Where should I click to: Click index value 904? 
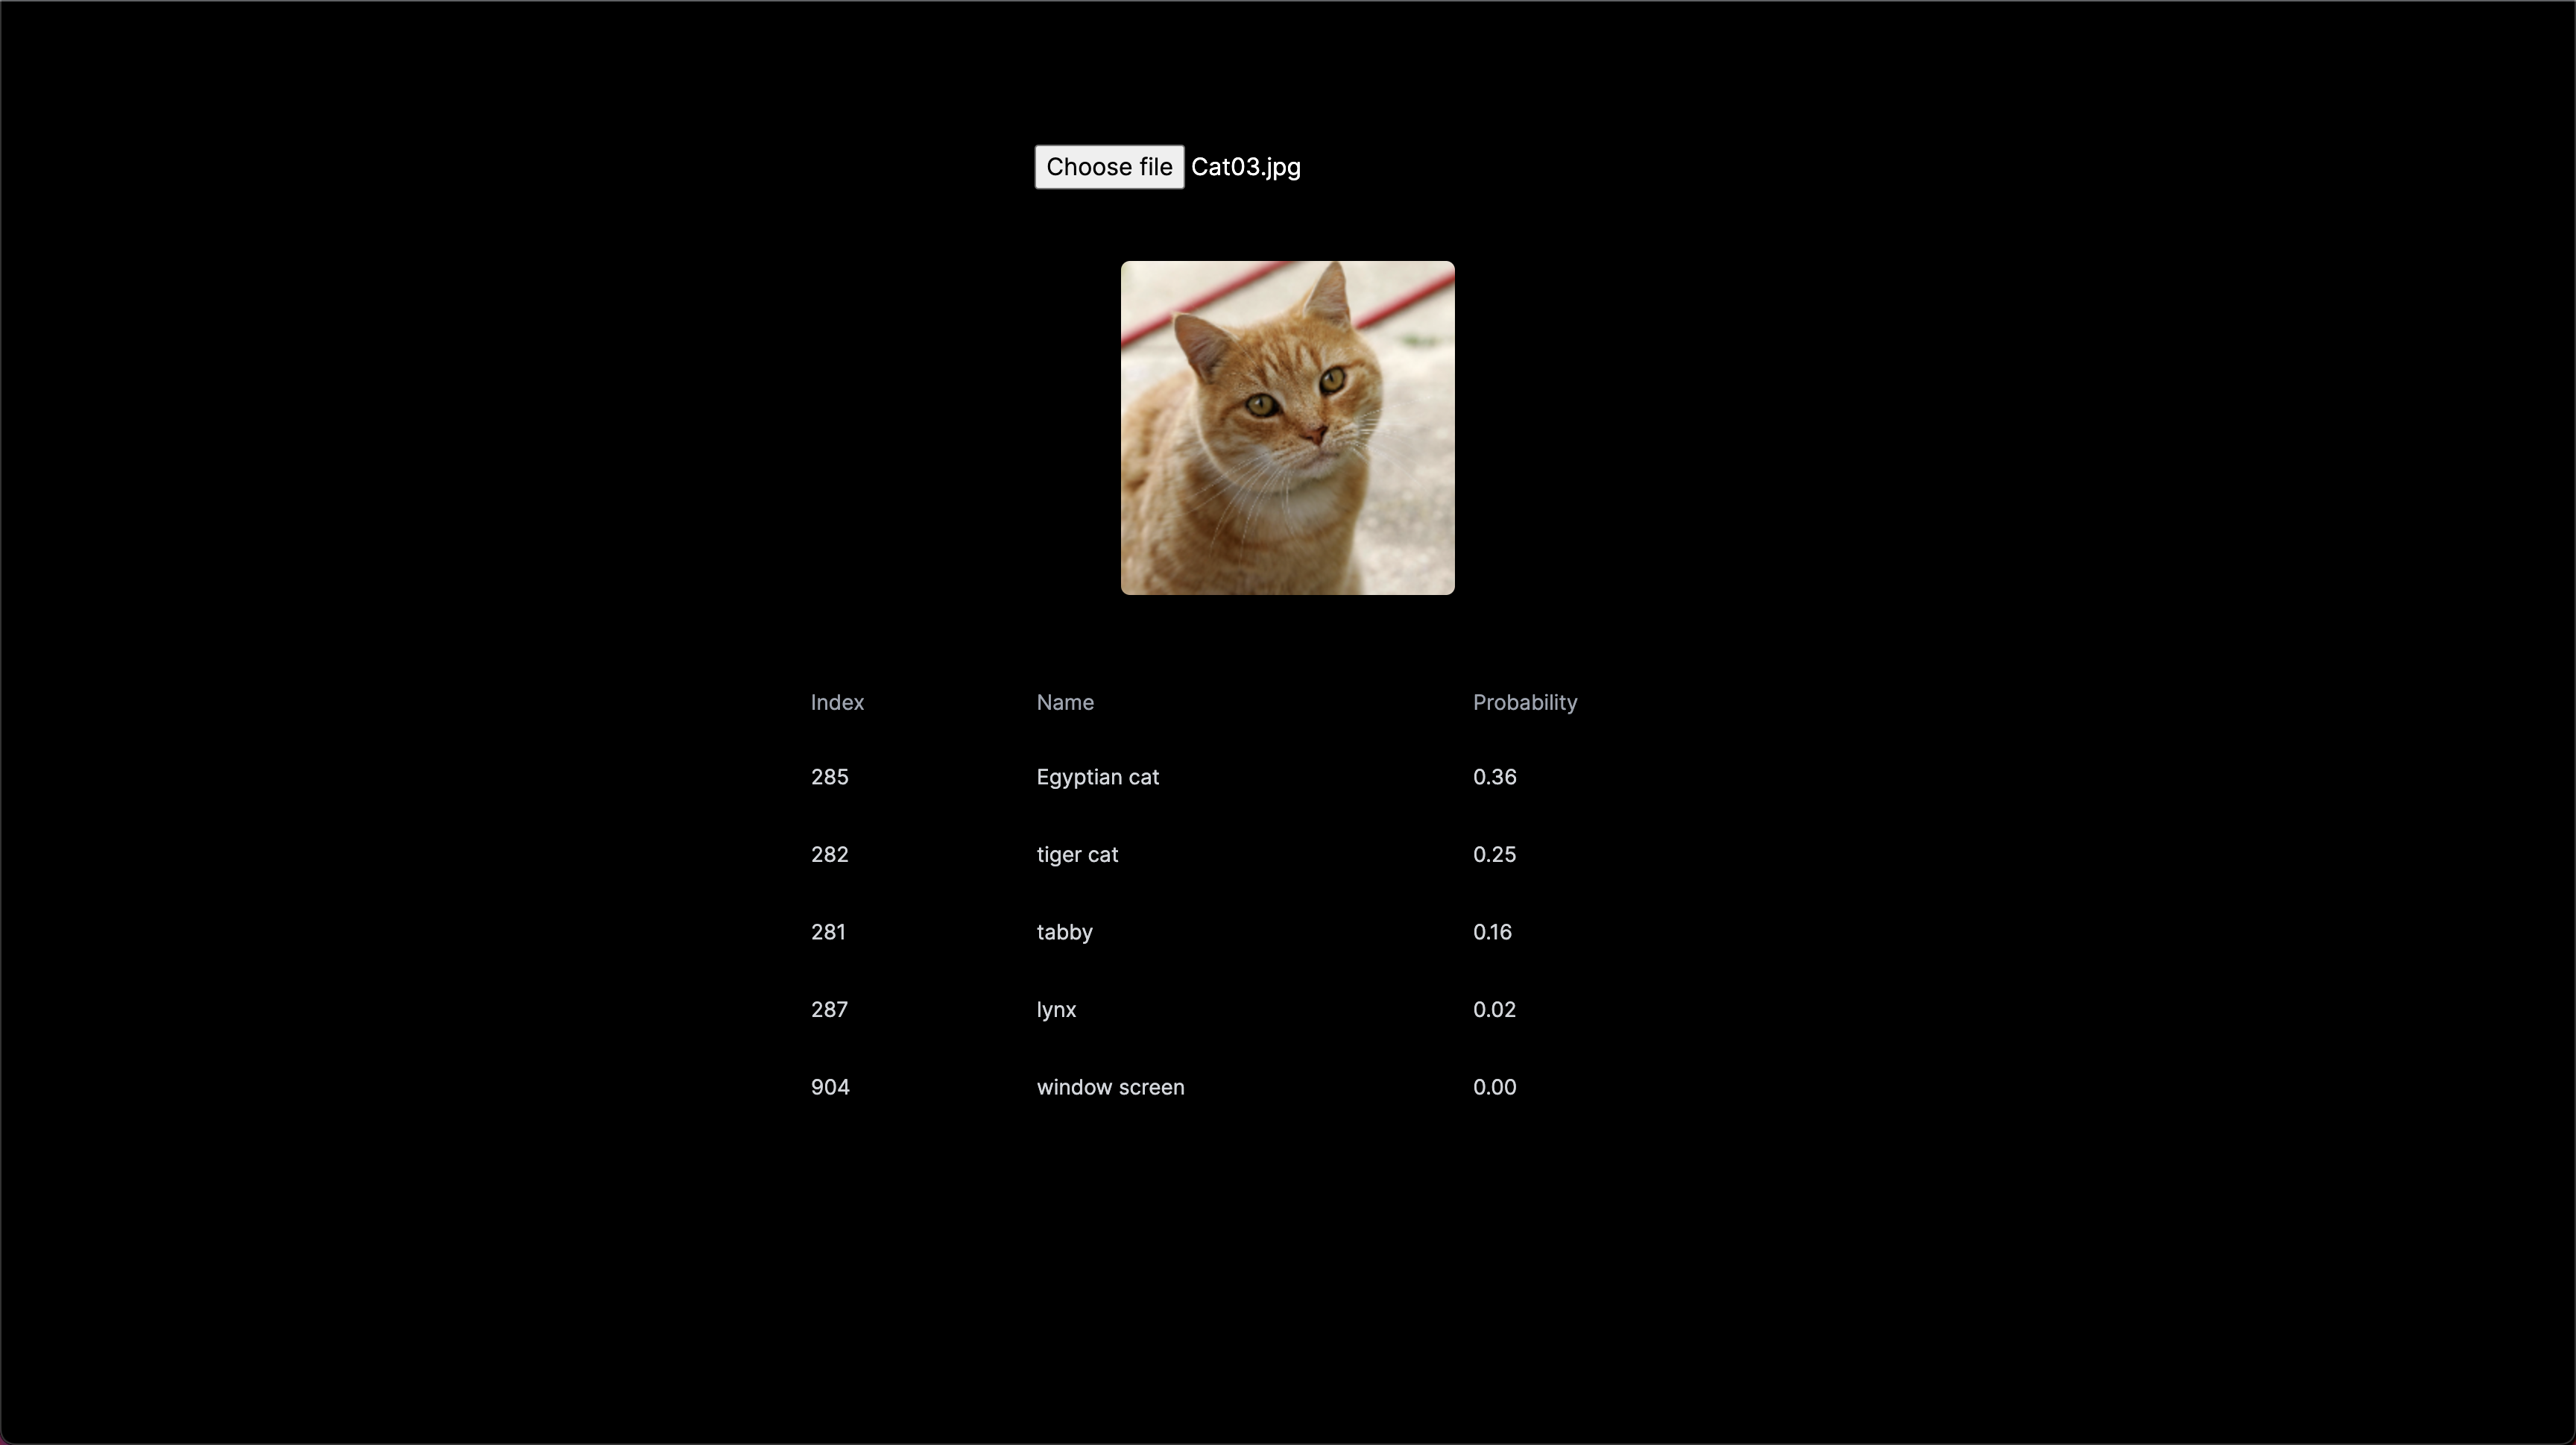tap(830, 1087)
